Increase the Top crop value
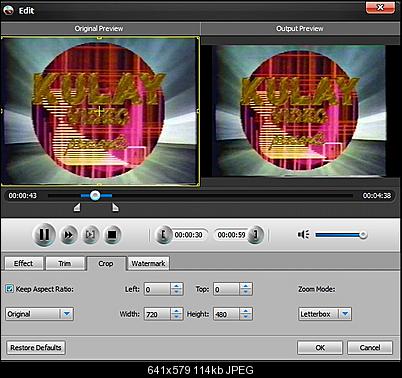402x378 pixels. pyautogui.click(x=246, y=286)
